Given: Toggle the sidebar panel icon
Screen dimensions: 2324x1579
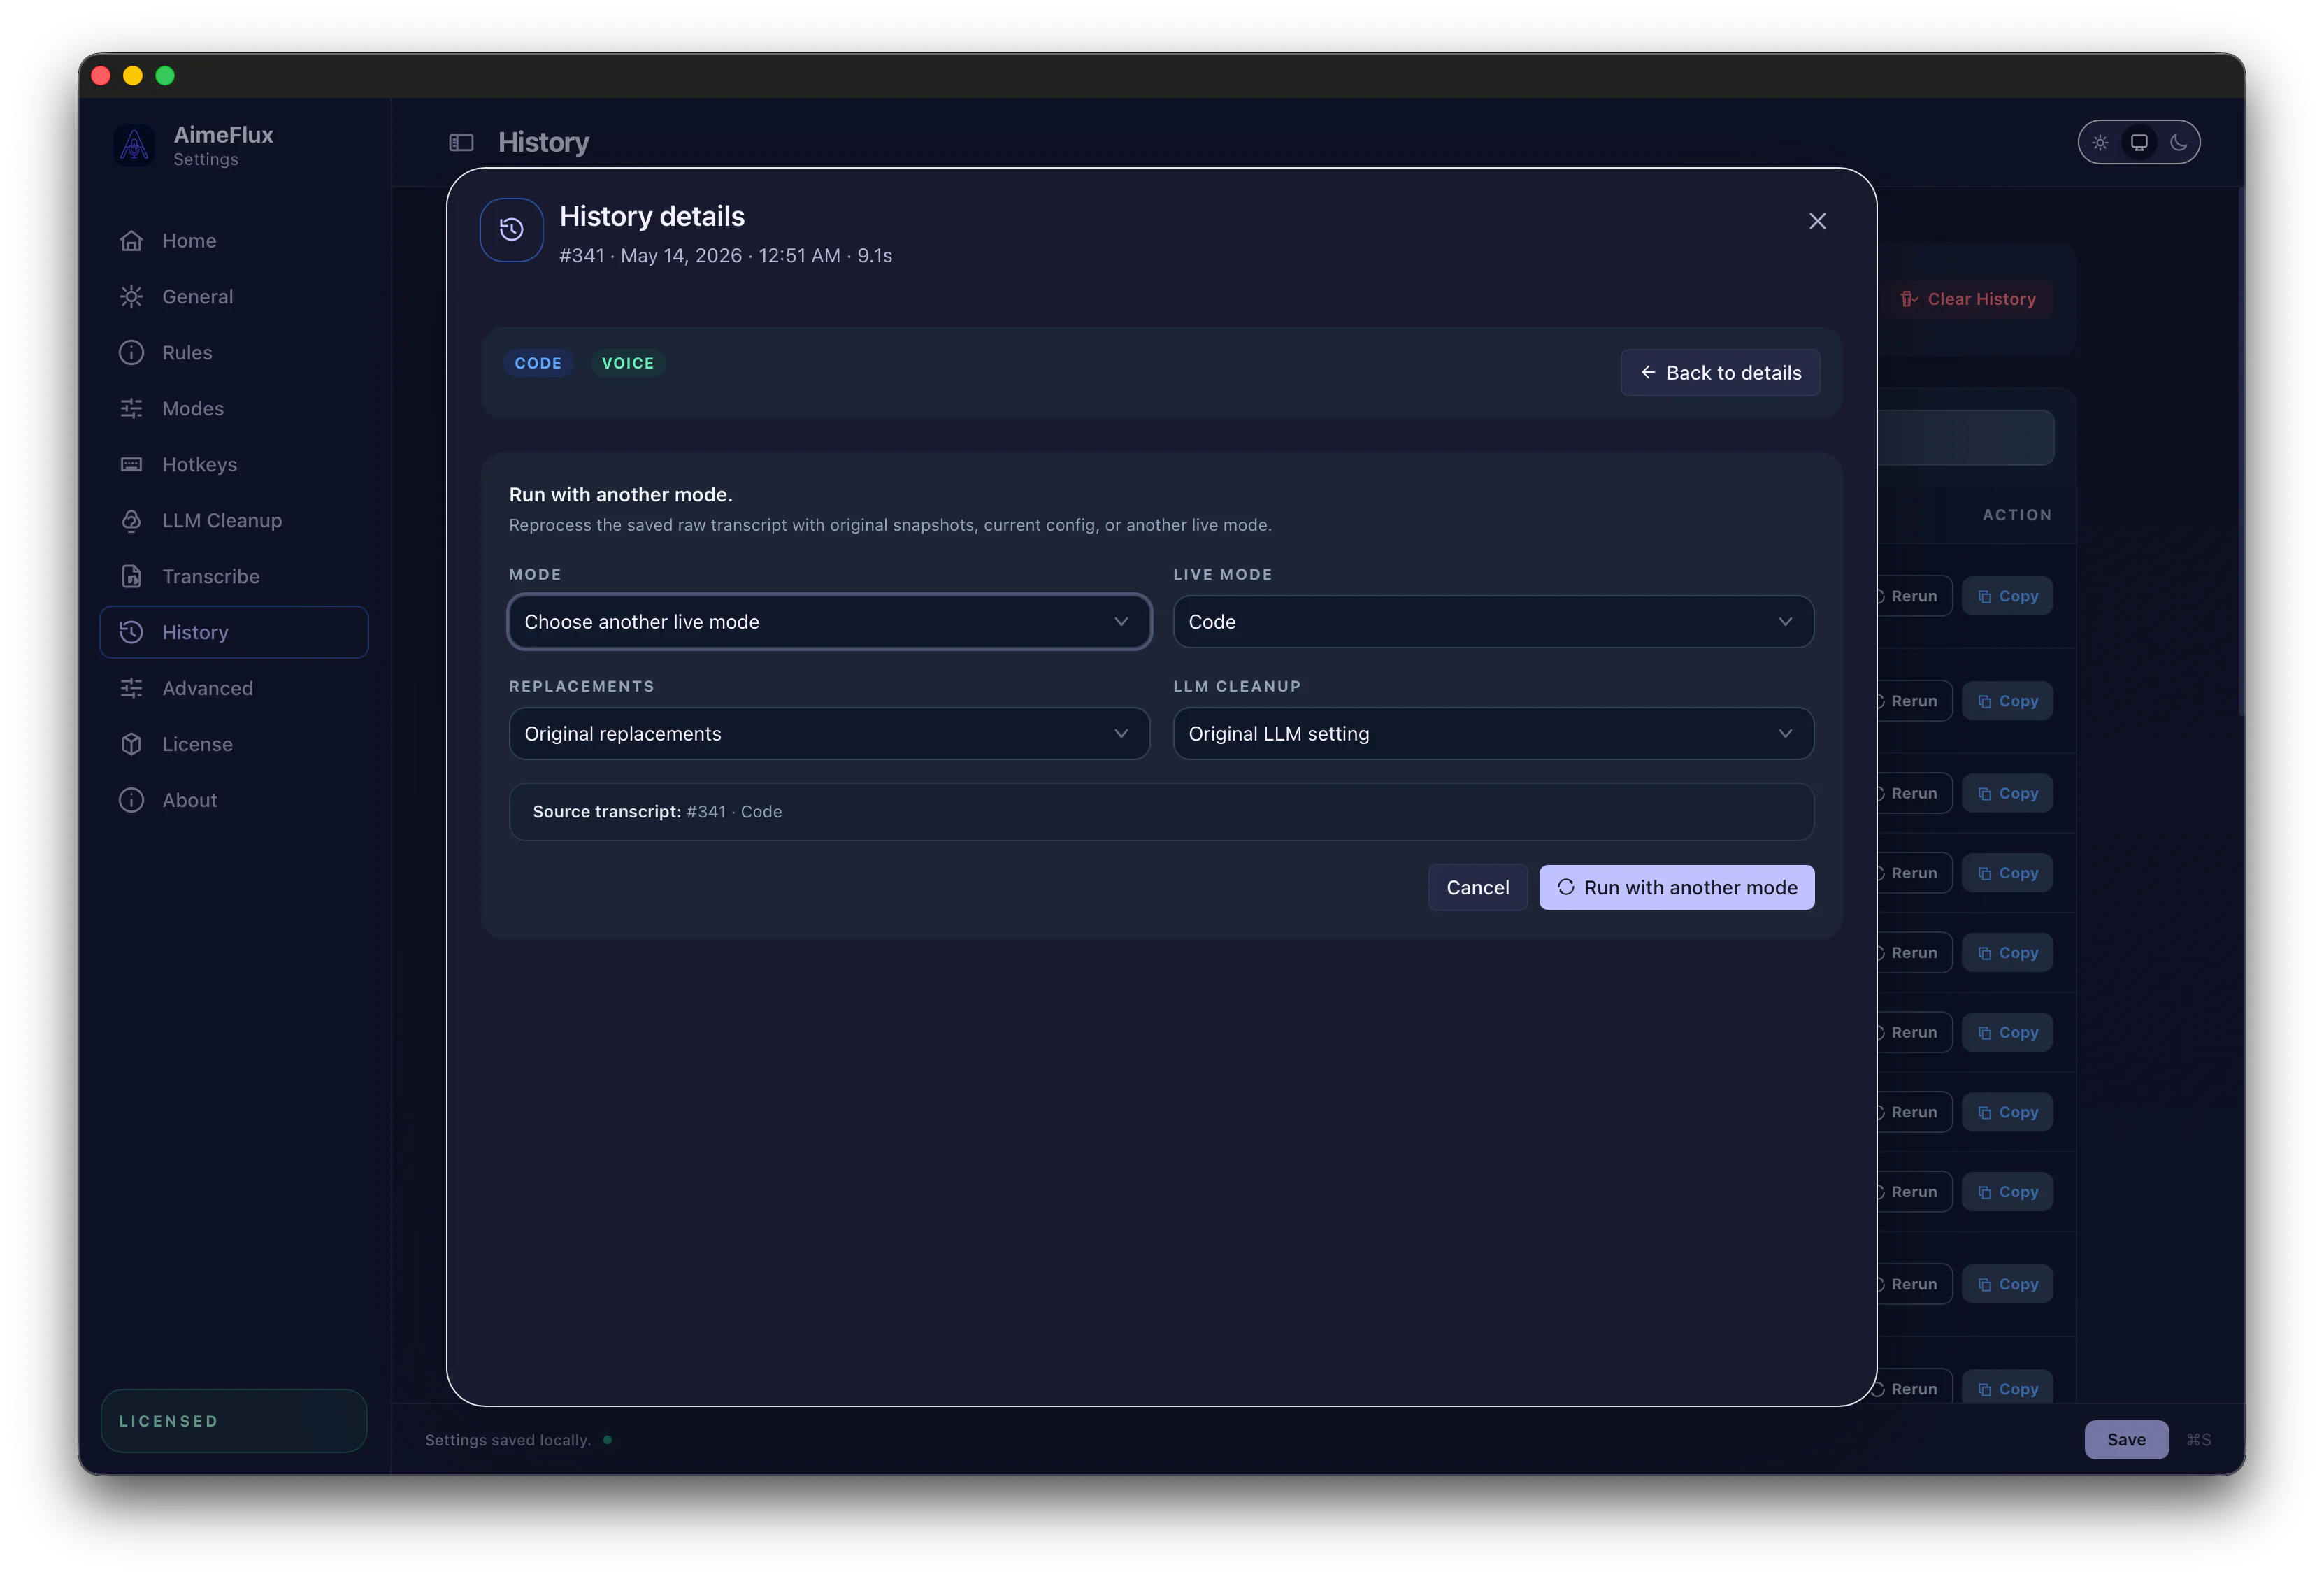Looking at the screenshot, I should [461, 143].
